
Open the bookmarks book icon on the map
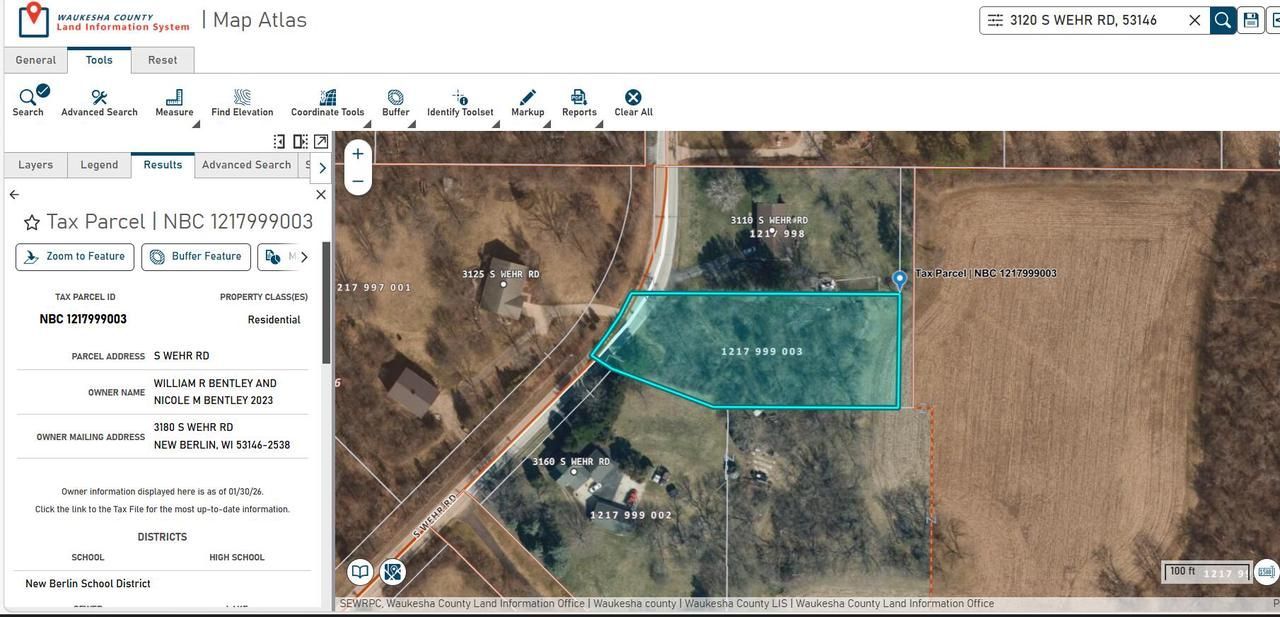tap(360, 572)
